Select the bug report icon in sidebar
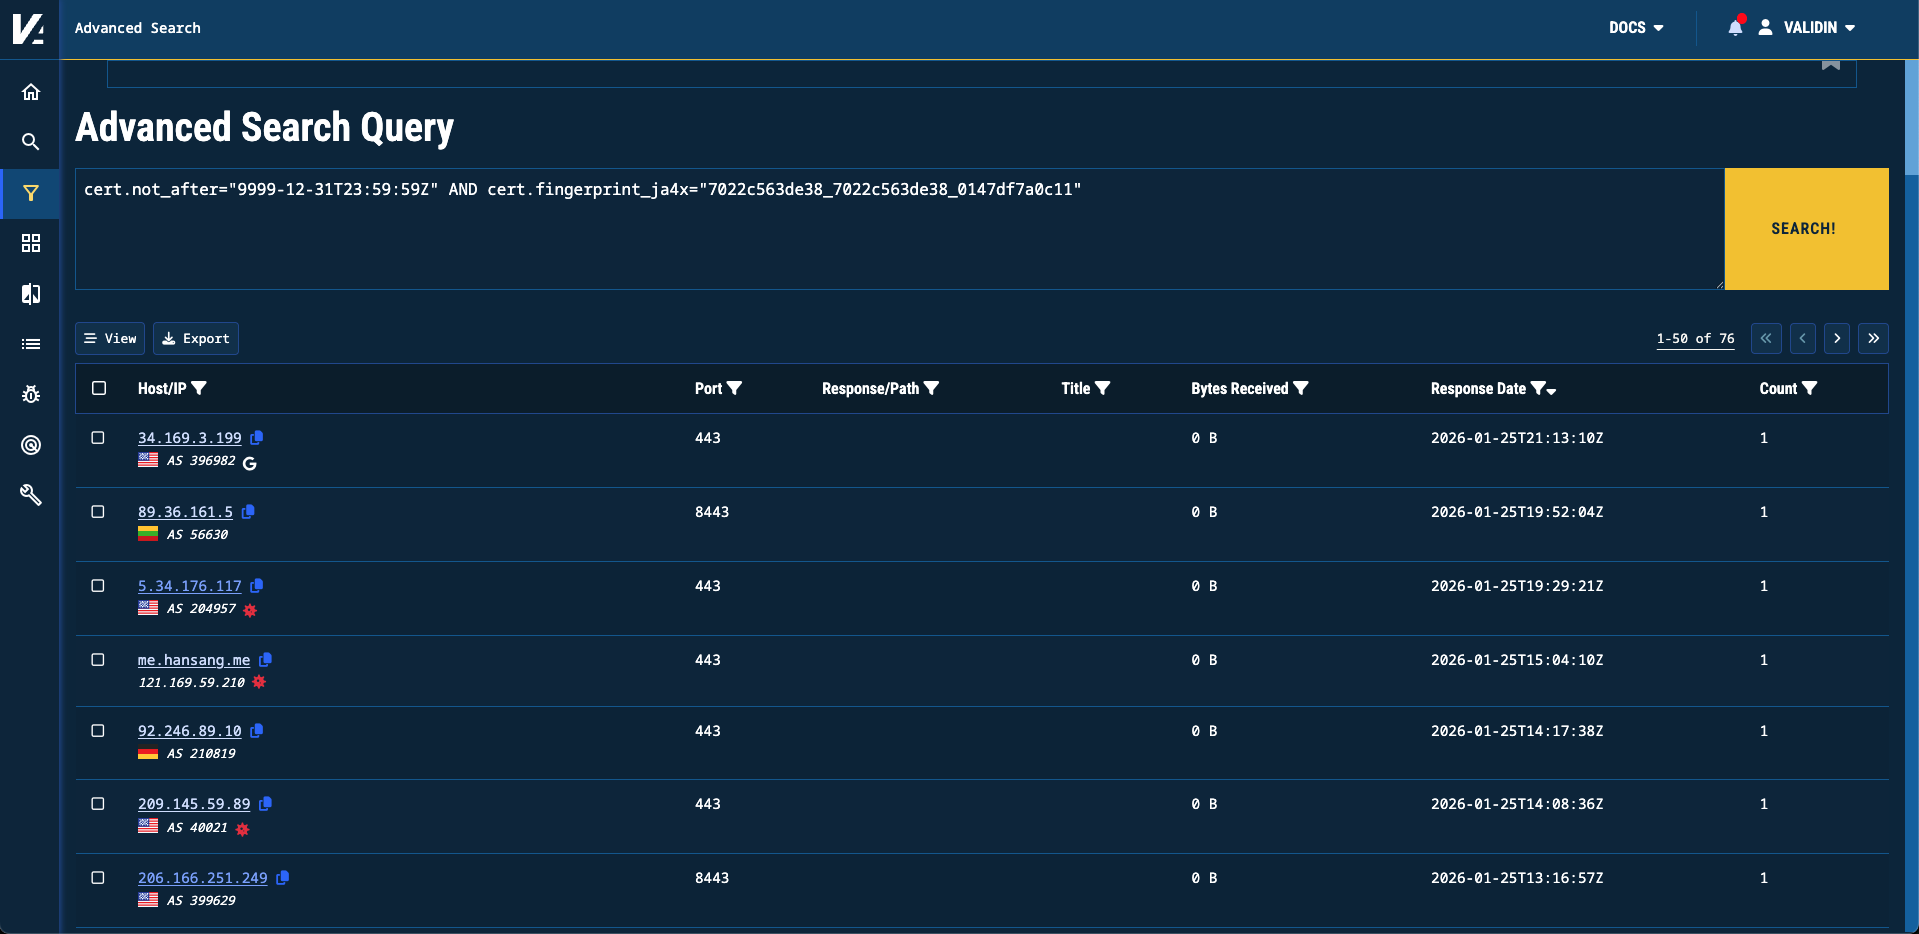Screen dimensions: 1919x934 coord(31,394)
